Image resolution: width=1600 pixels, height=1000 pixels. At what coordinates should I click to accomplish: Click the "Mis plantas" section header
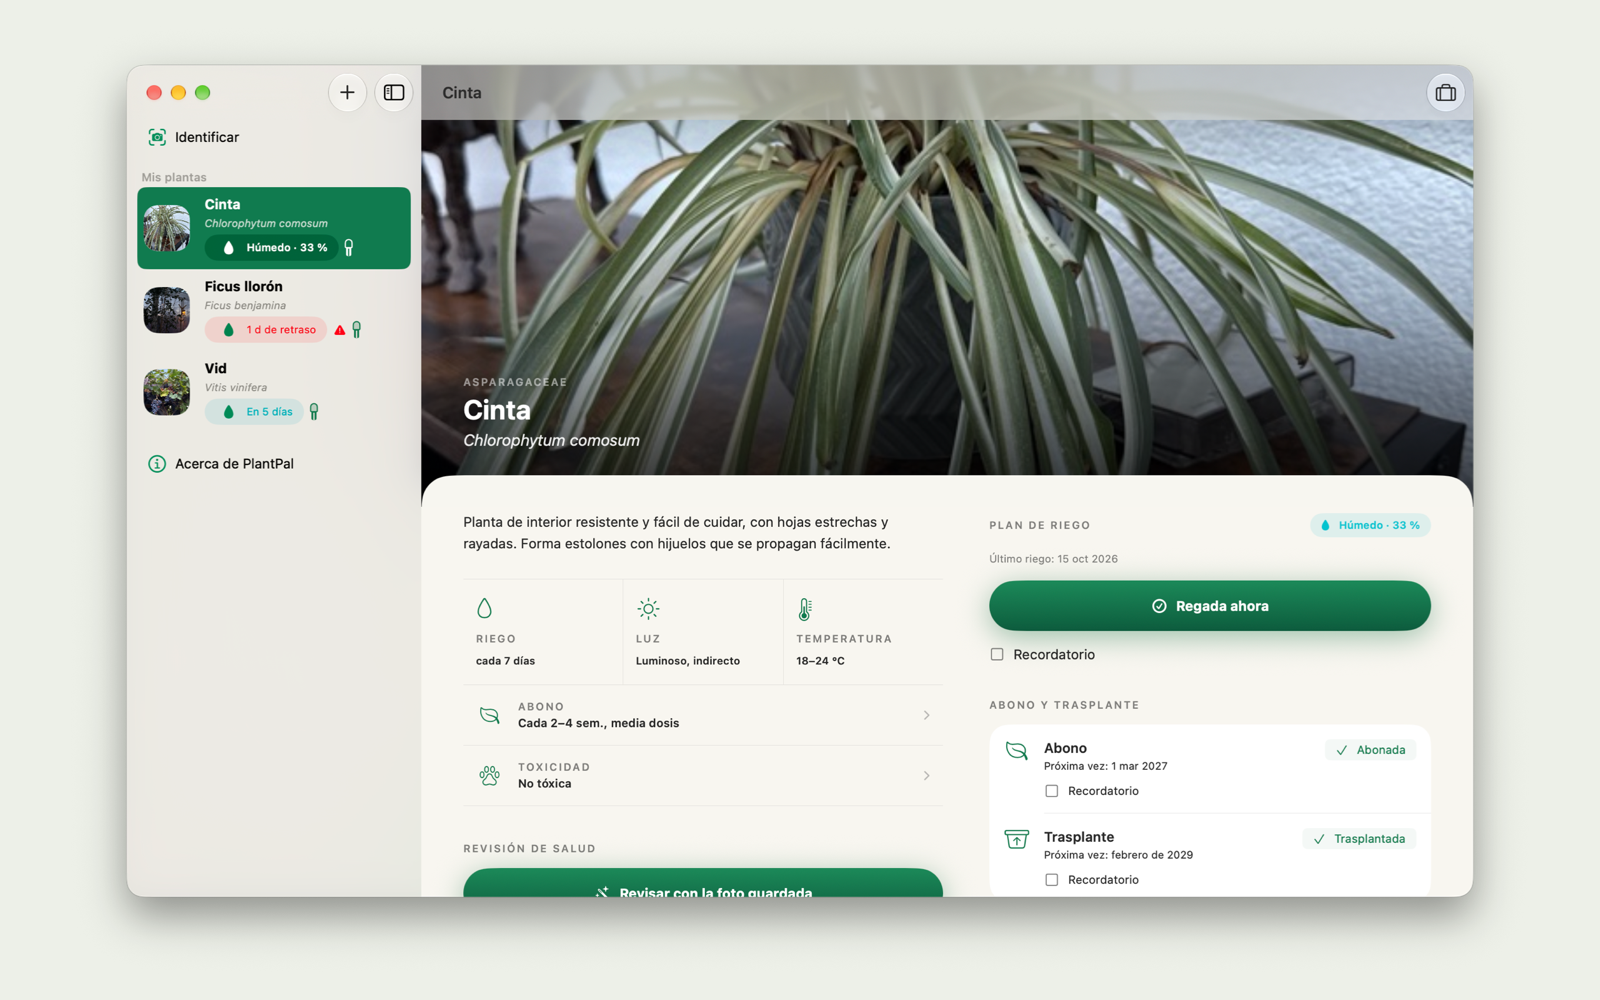tap(174, 177)
